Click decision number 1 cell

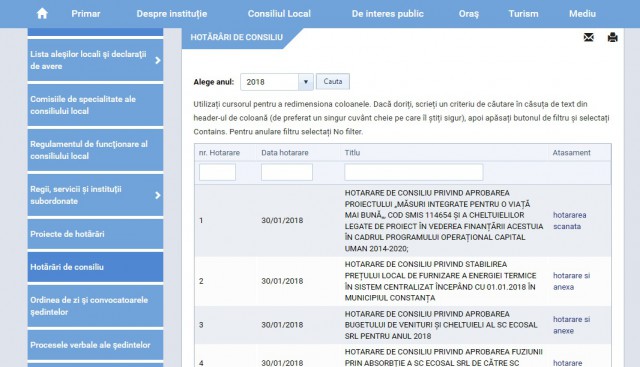[201, 220]
